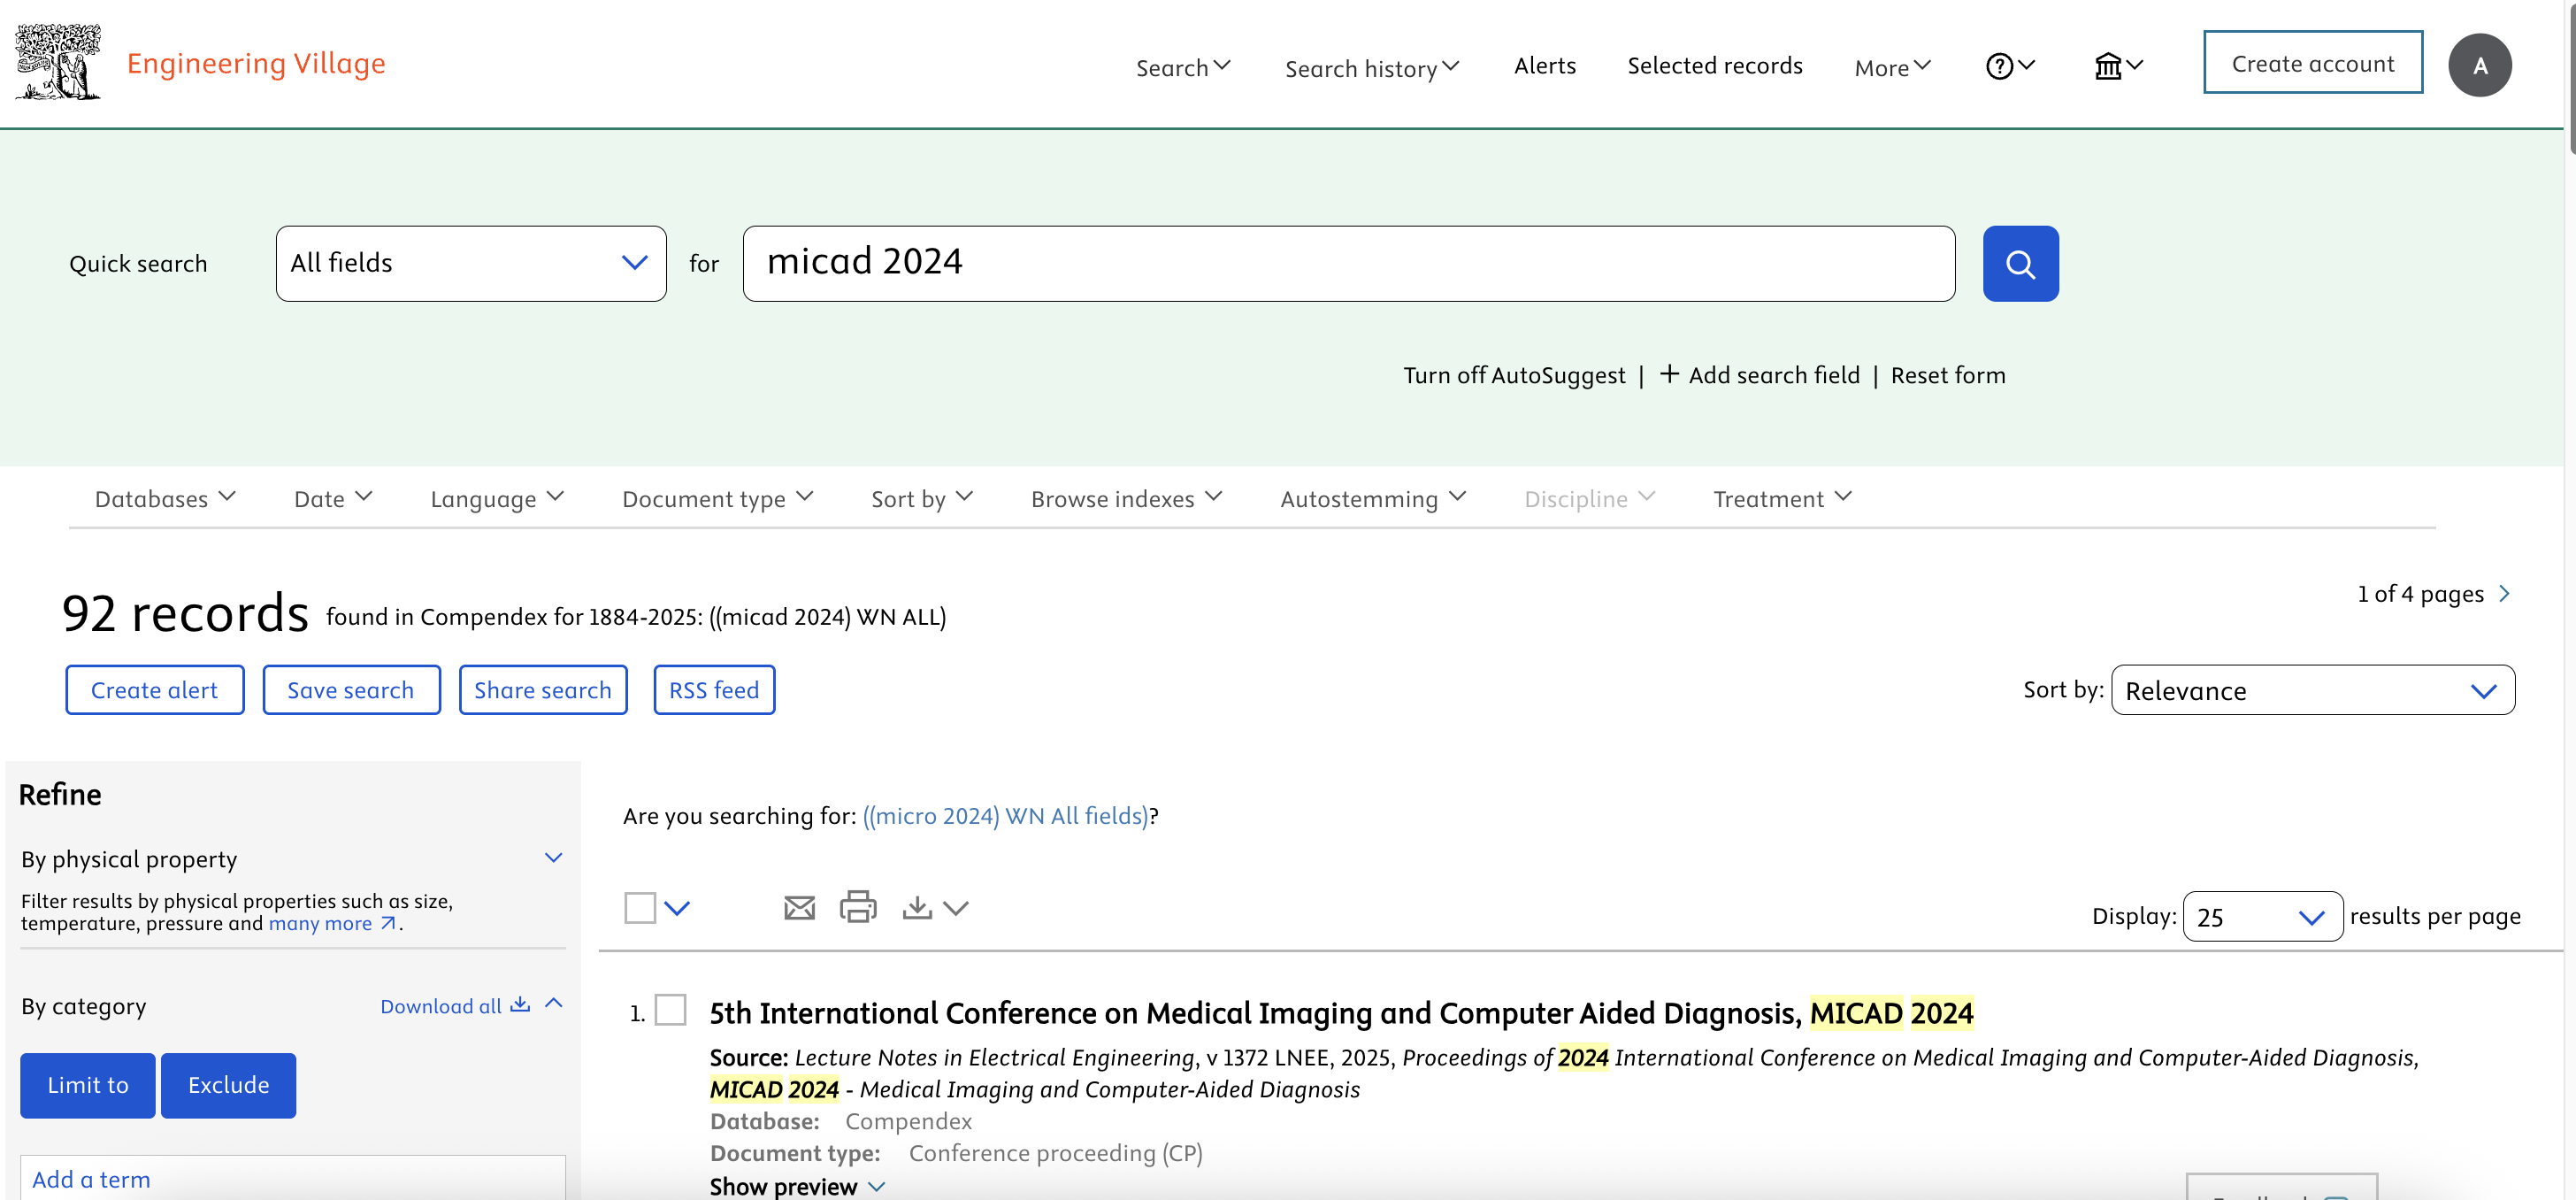Image resolution: width=2576 pixels, height=1200 pixels.
Task: Click the Add a term field
Action: point(293,1179)
